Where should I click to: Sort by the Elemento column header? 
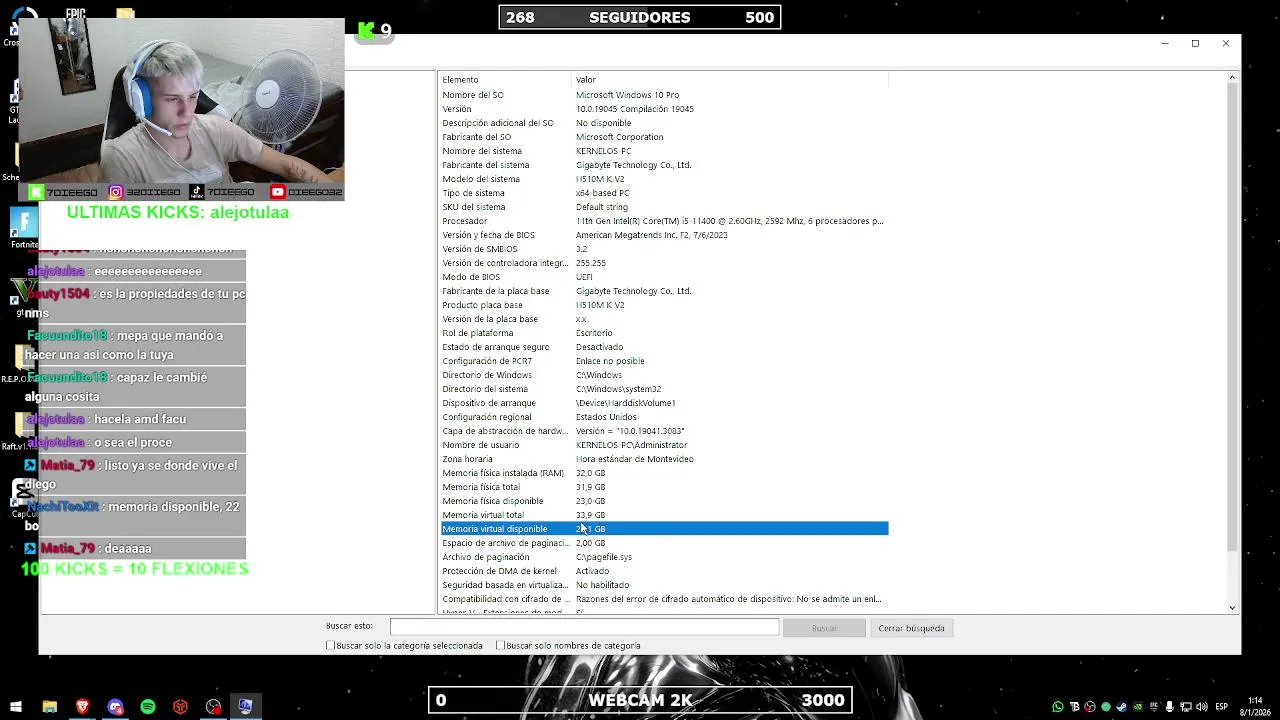tap(505, 79)
